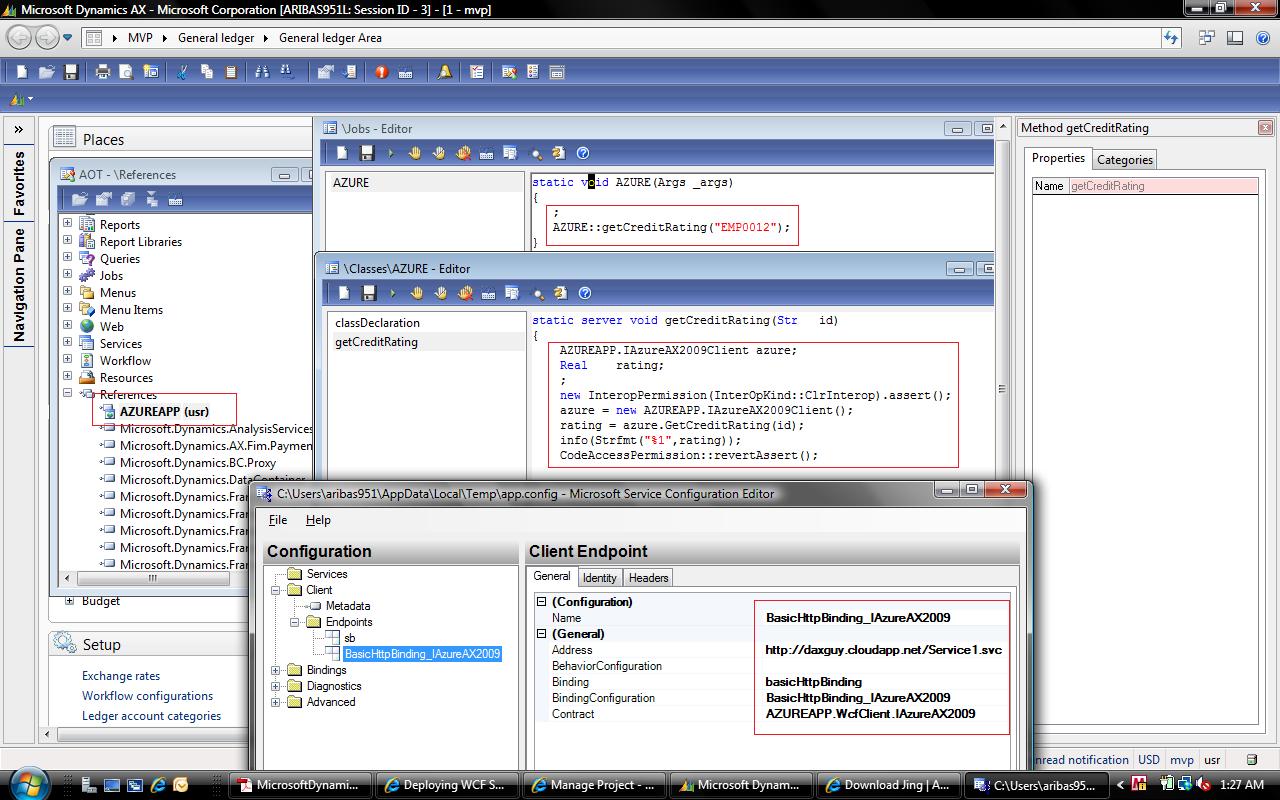Click red alert icon in main toolbar
1280x800 pixels.
pos(381,72)
